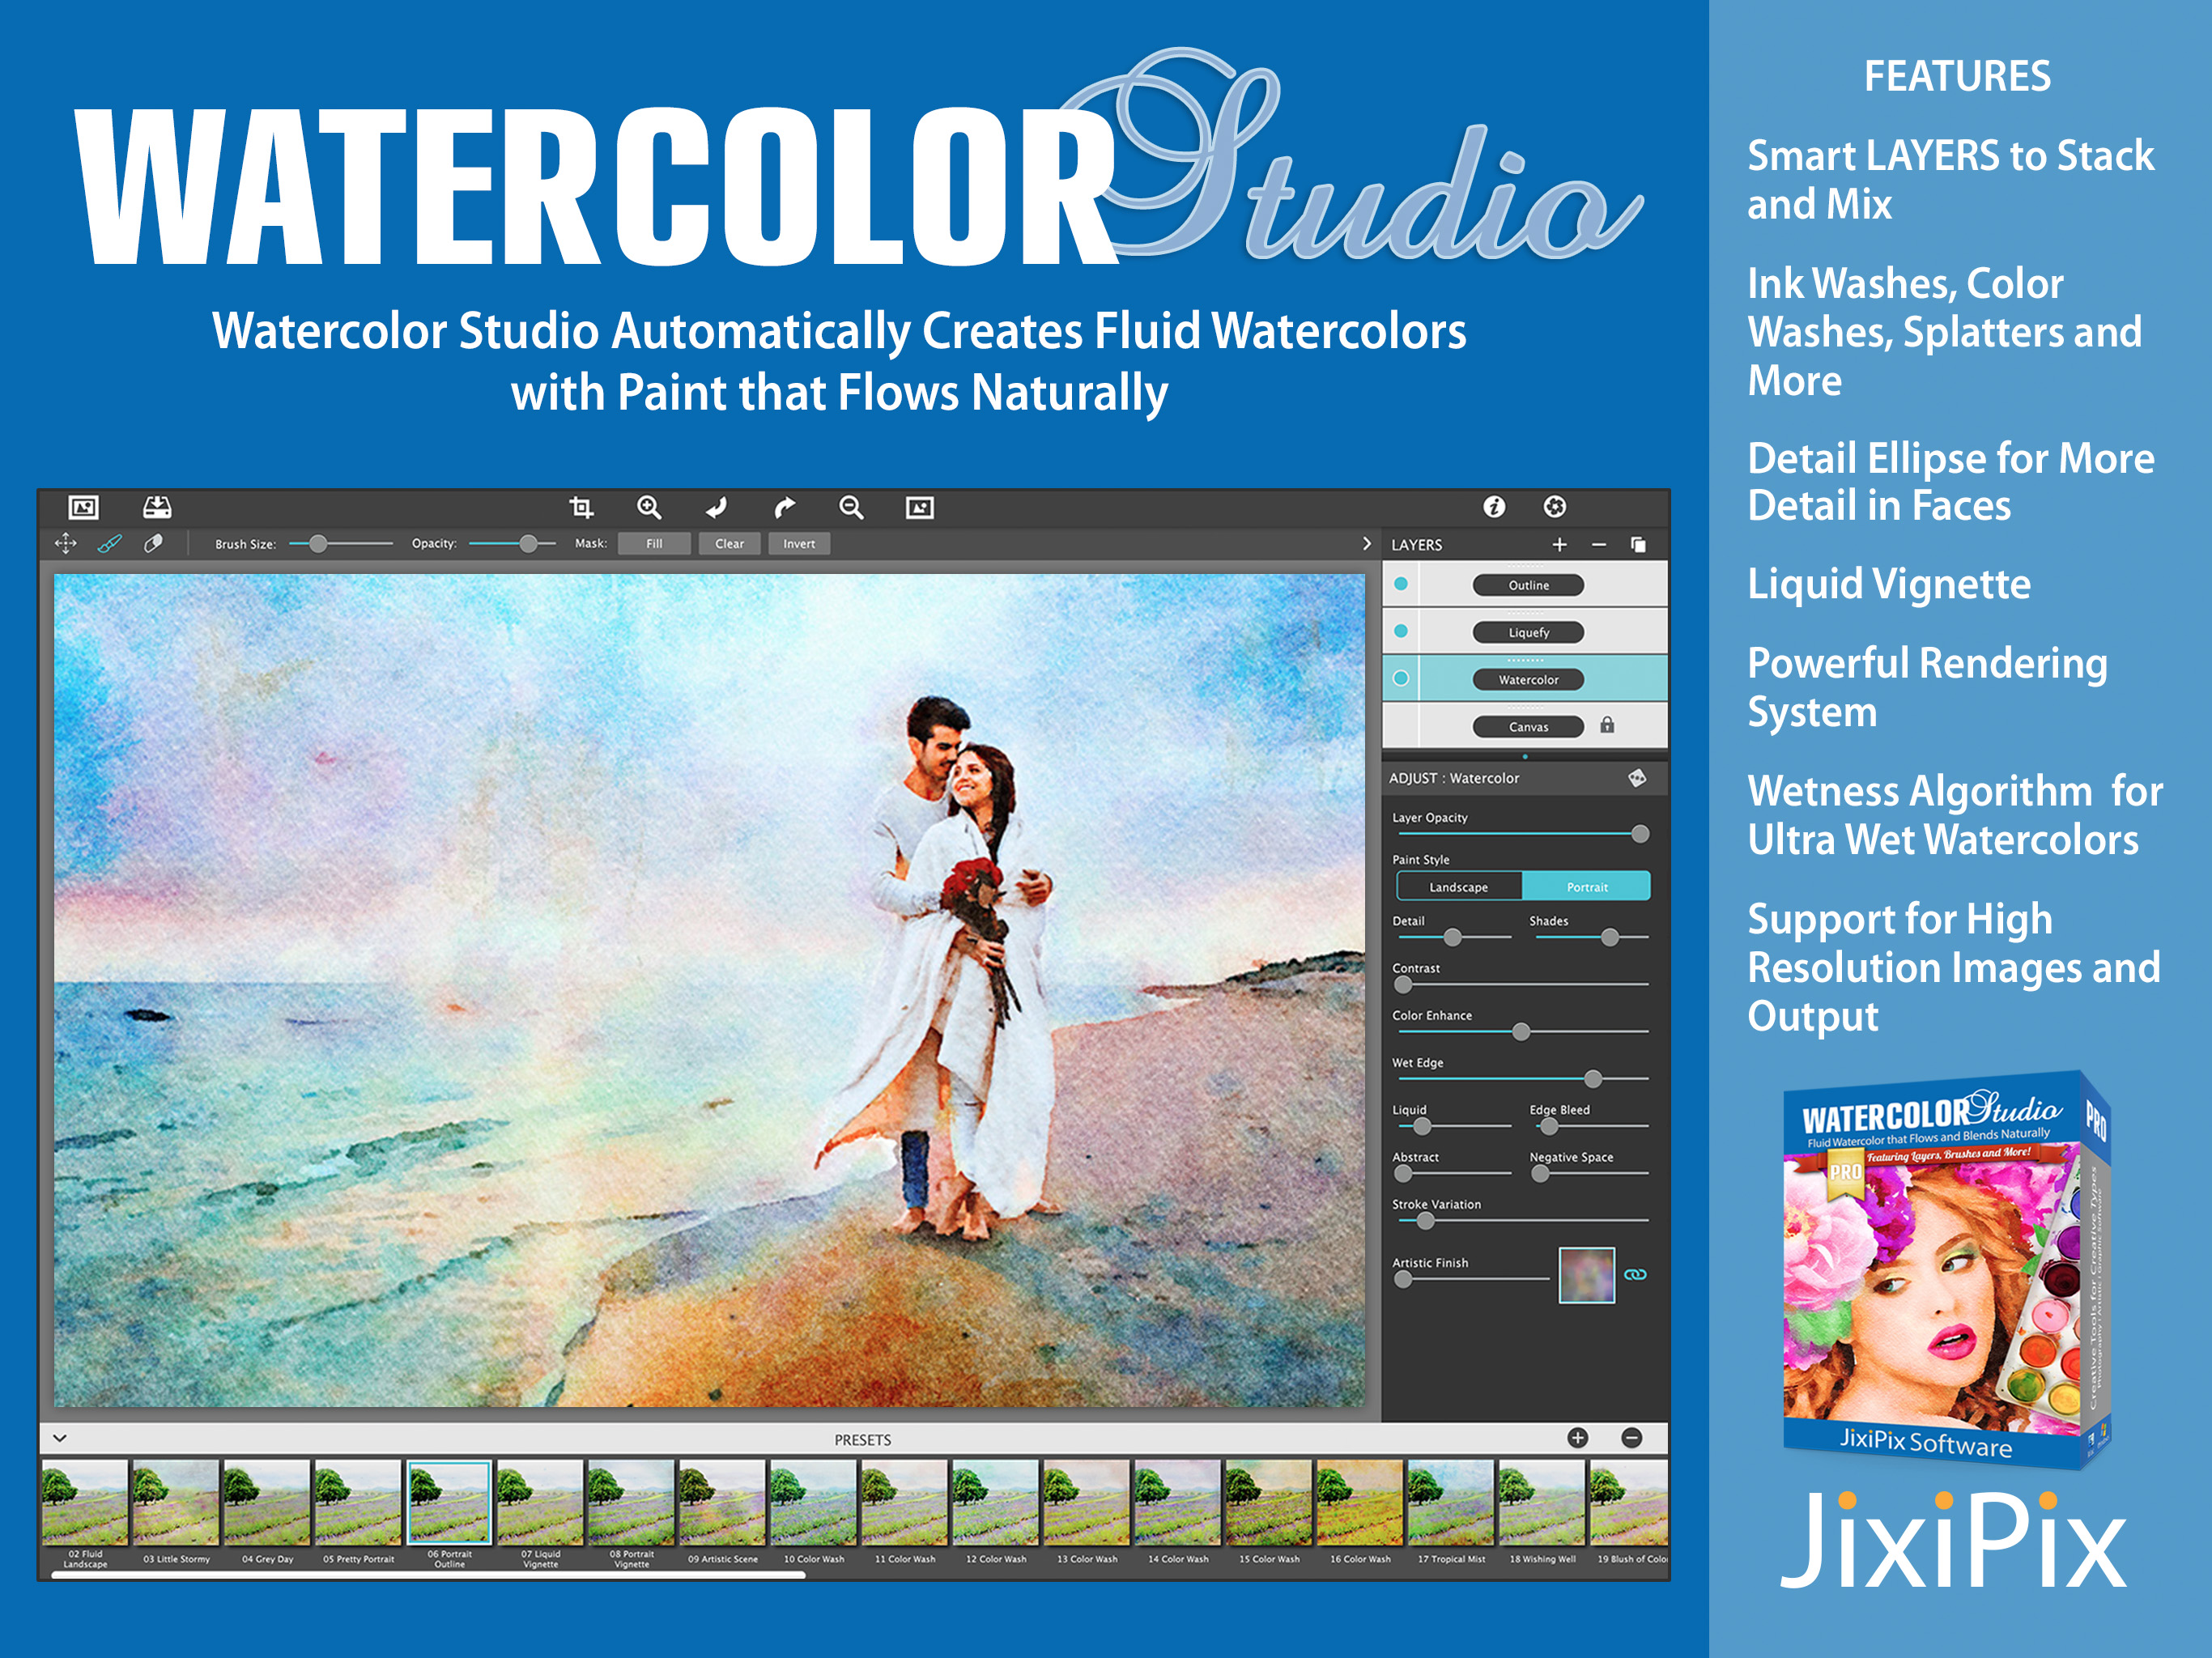The image size is (2212, 1658).
Task: Click the Invert mask button
Action: tap(798, 543)
